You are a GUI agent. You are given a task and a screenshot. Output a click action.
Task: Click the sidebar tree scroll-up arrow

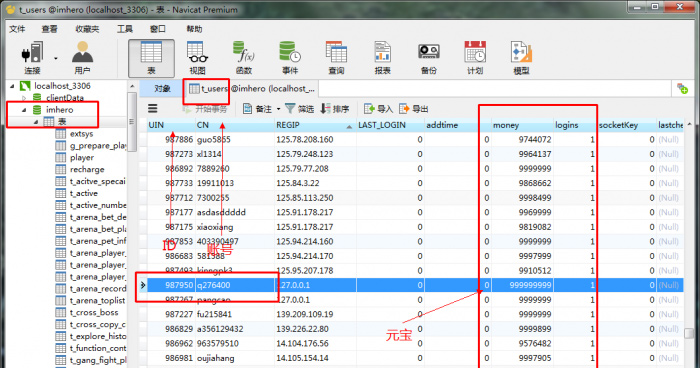point(132,86)
